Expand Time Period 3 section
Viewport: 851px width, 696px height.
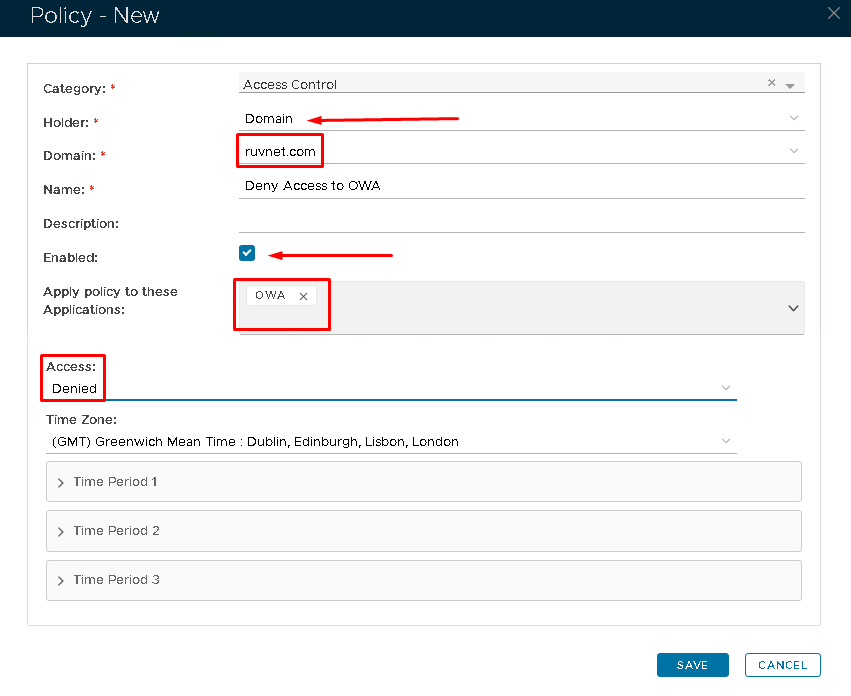pyautogui.click(x=423, y=580)
